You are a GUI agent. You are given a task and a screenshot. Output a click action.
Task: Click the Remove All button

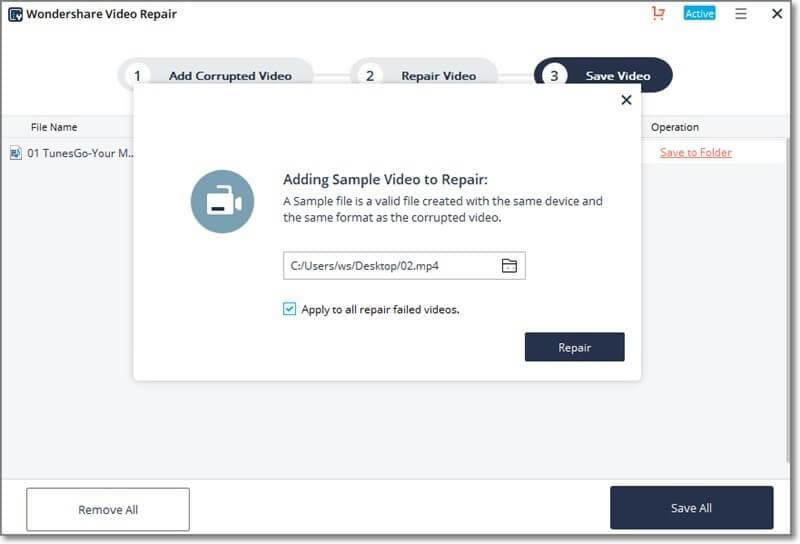pos(108,510)
